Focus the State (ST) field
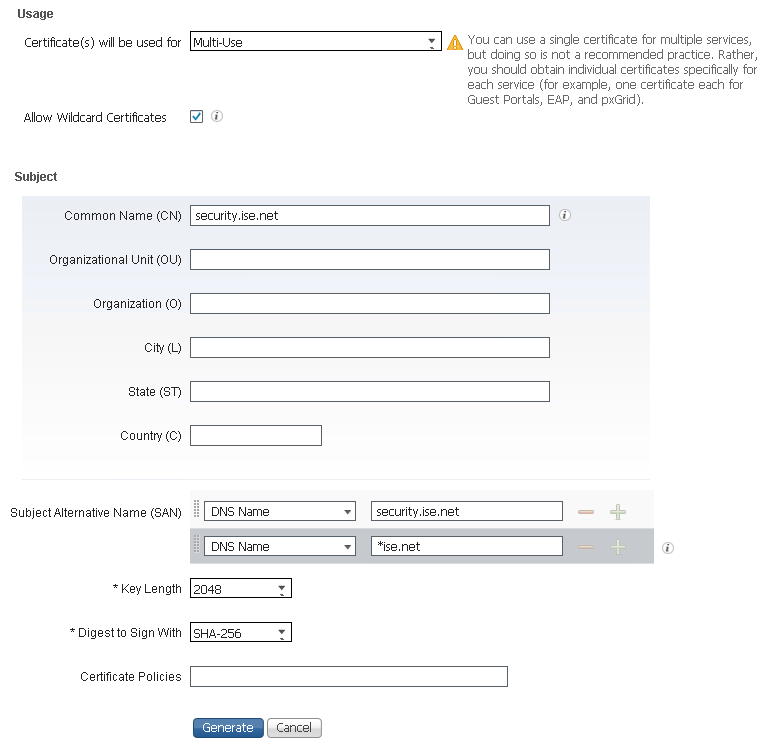The image size is (764, 745). coord(370,391)
